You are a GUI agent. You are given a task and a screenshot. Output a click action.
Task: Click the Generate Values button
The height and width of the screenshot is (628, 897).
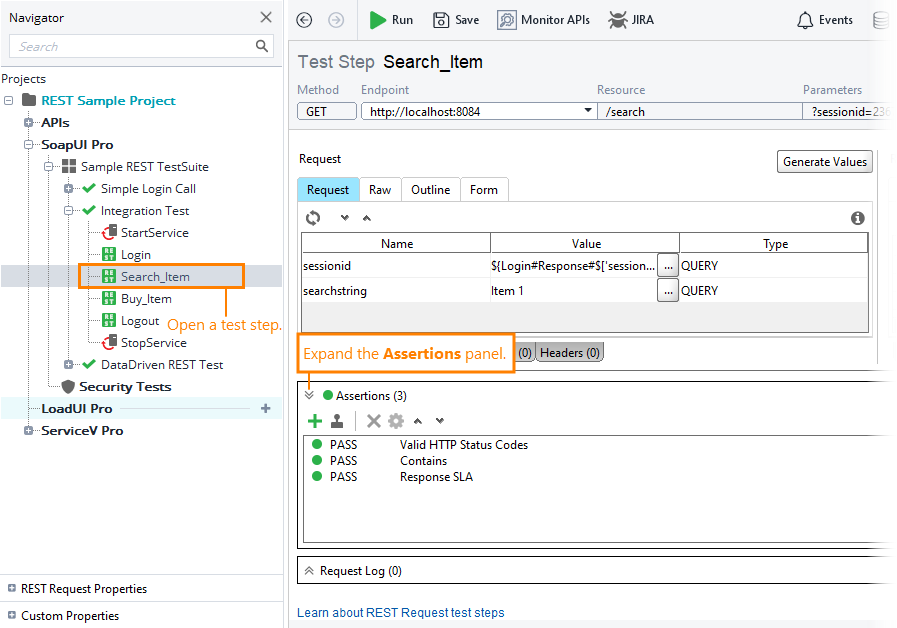824,162
